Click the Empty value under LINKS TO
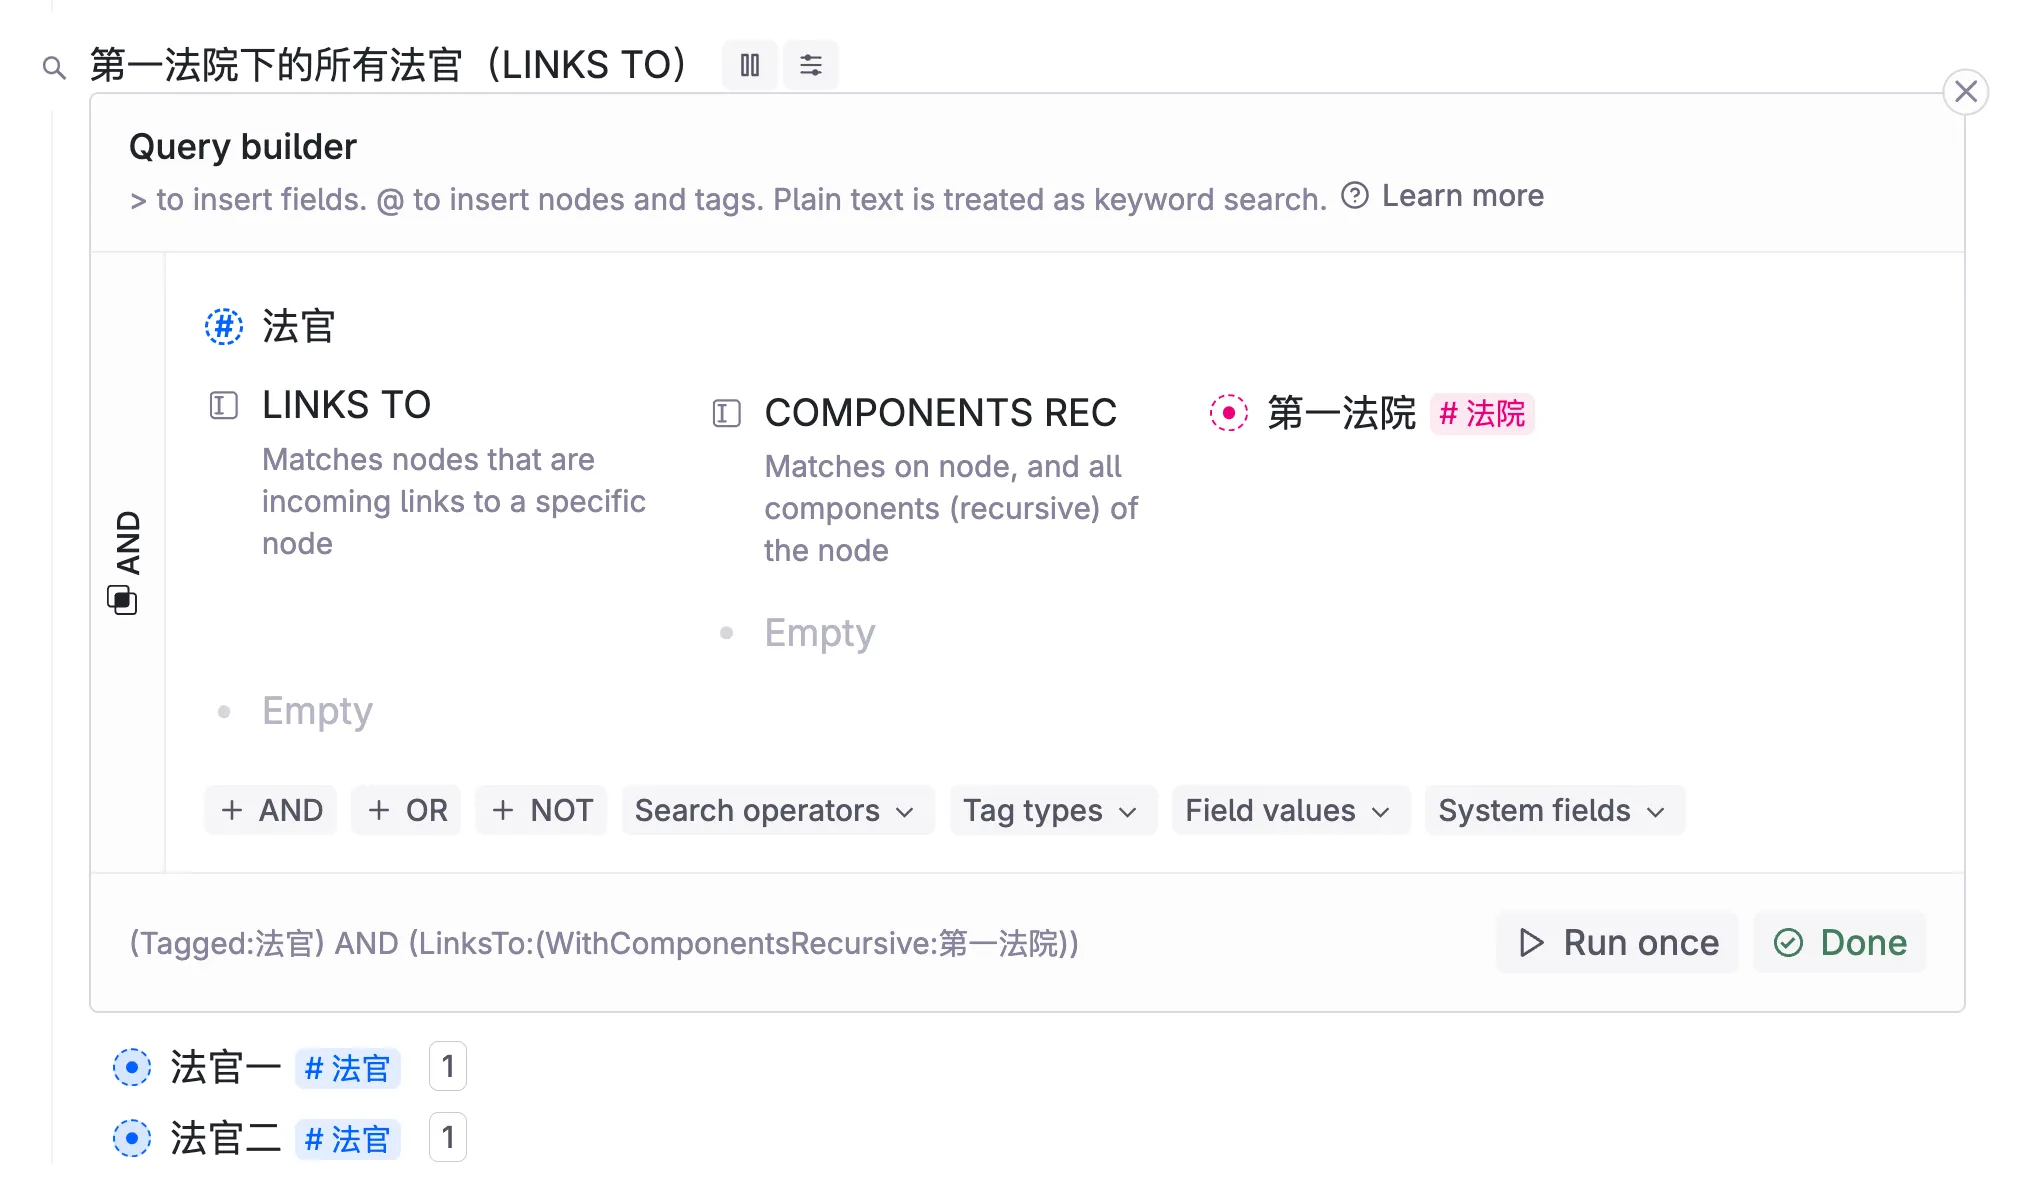2022x1192 pixels. (x=317, y=710)
